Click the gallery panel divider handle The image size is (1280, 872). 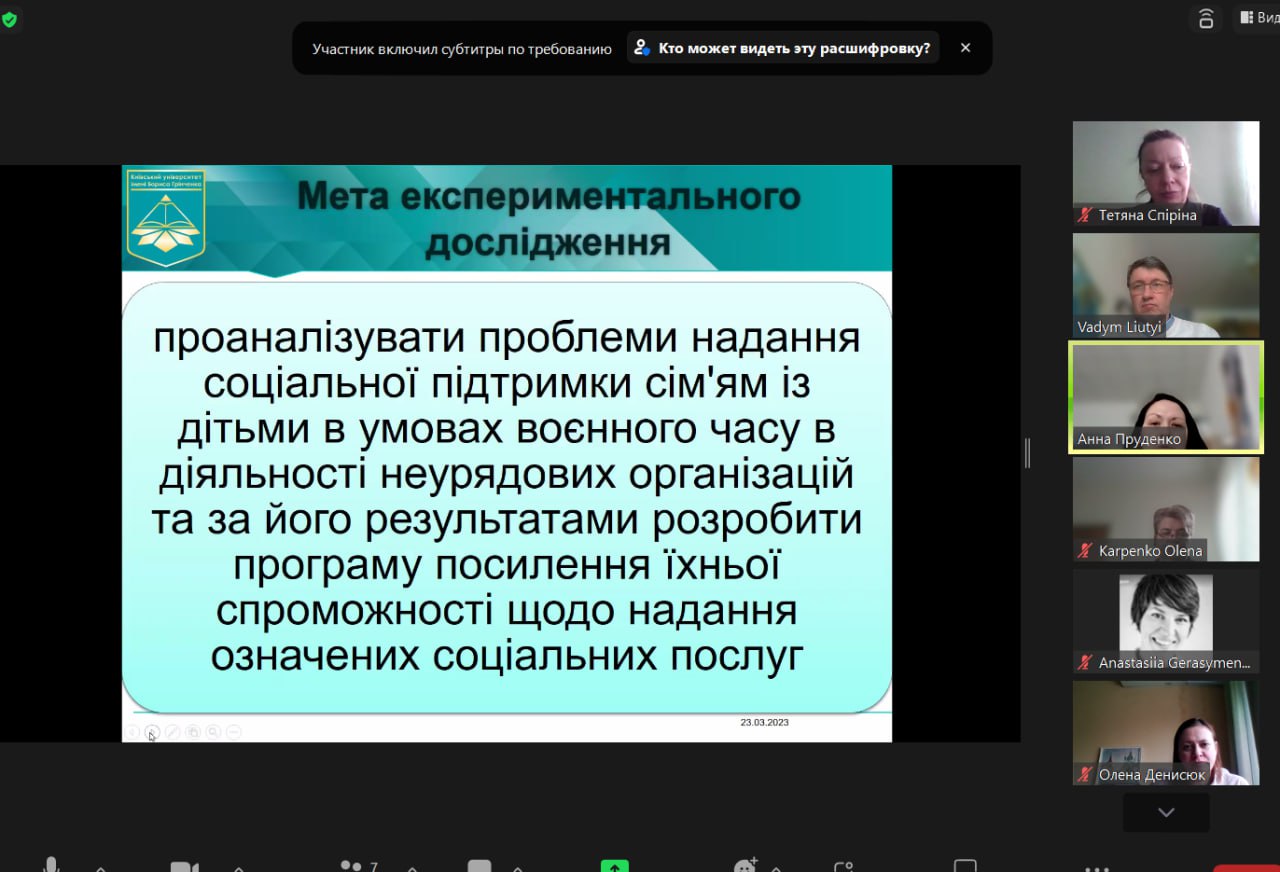[1027, 453]
